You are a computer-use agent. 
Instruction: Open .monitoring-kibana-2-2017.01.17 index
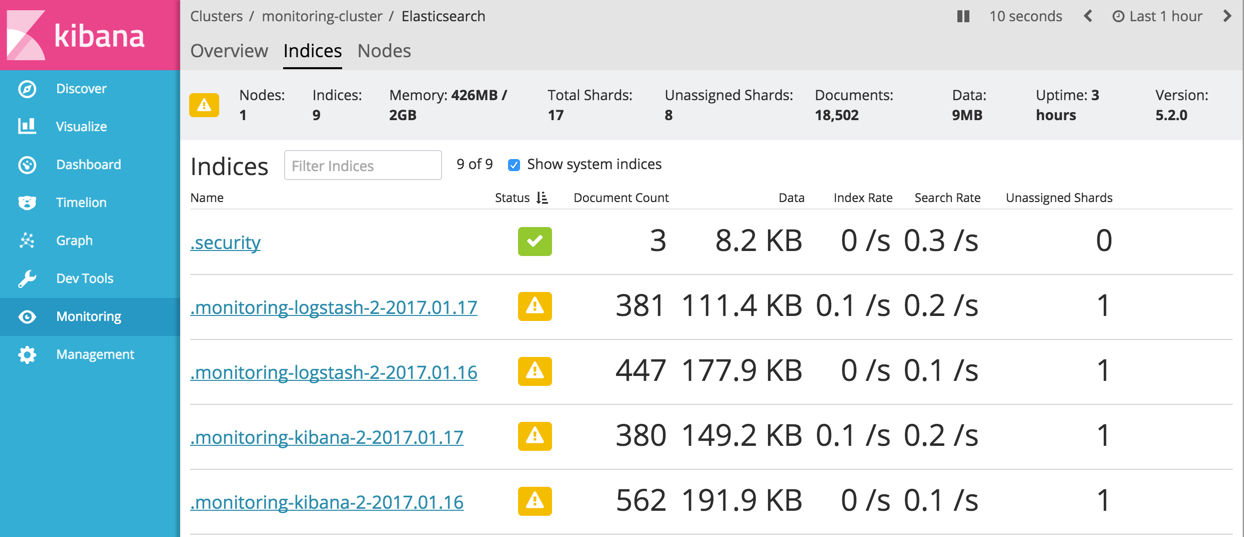(x=327, y=437)
